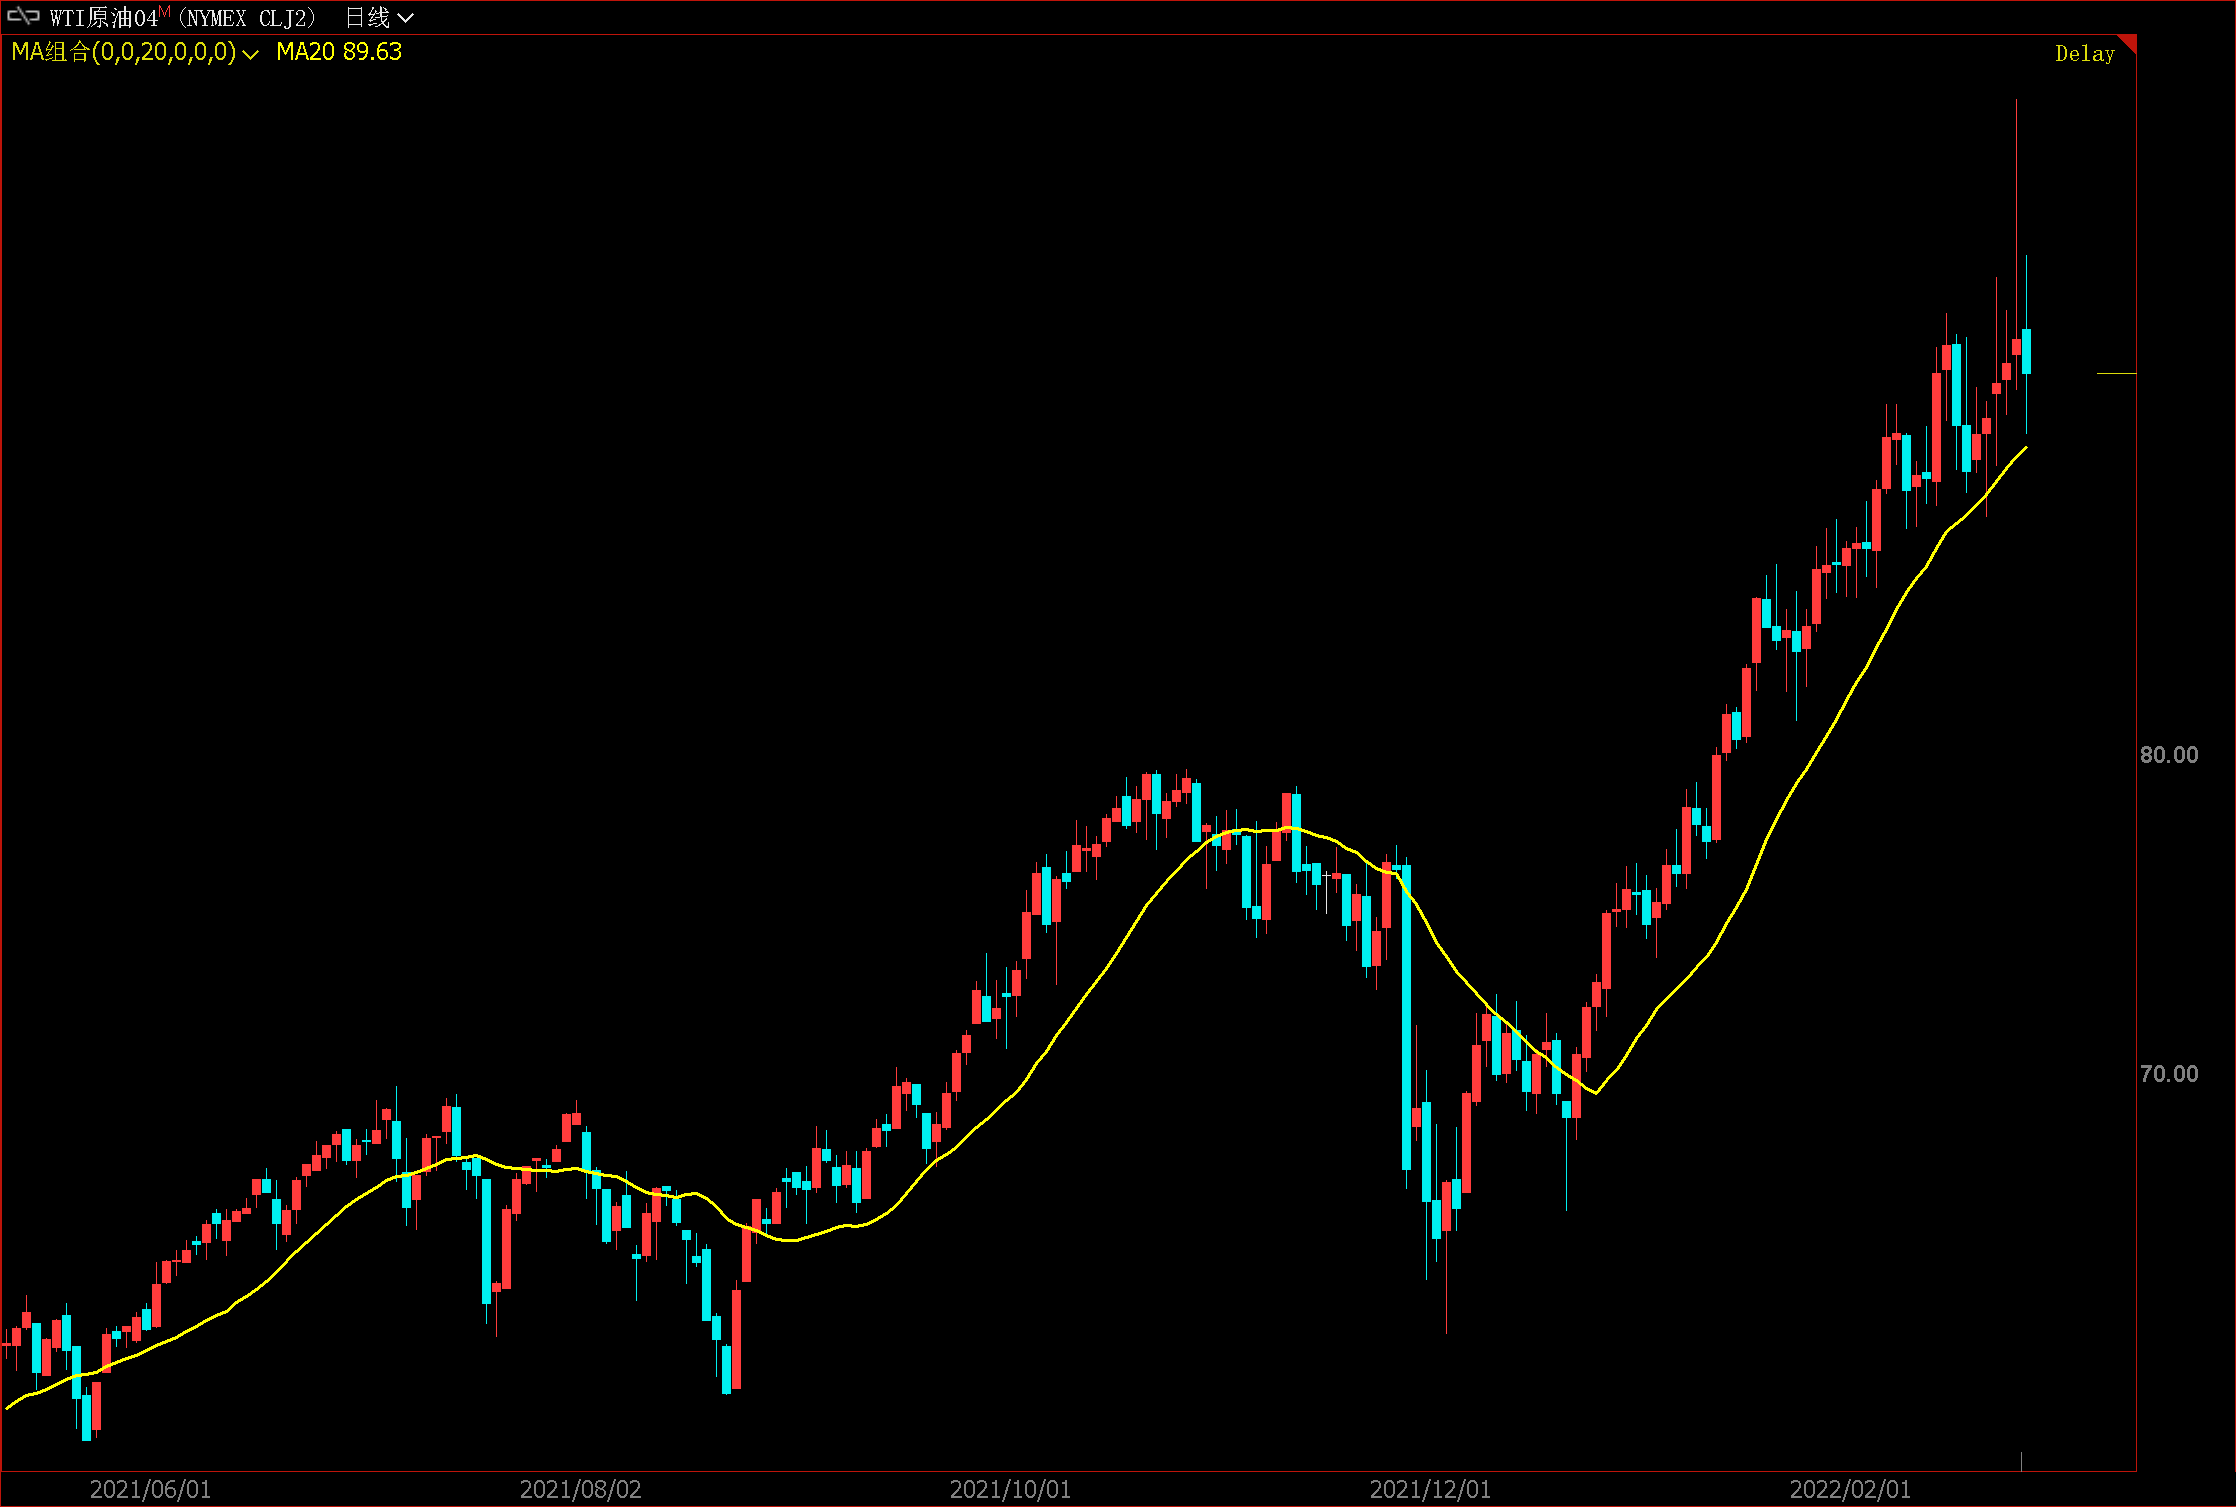Click the MA20 89.63 value readout
The image size is (2236, 1507).
[x=339, y=52]
